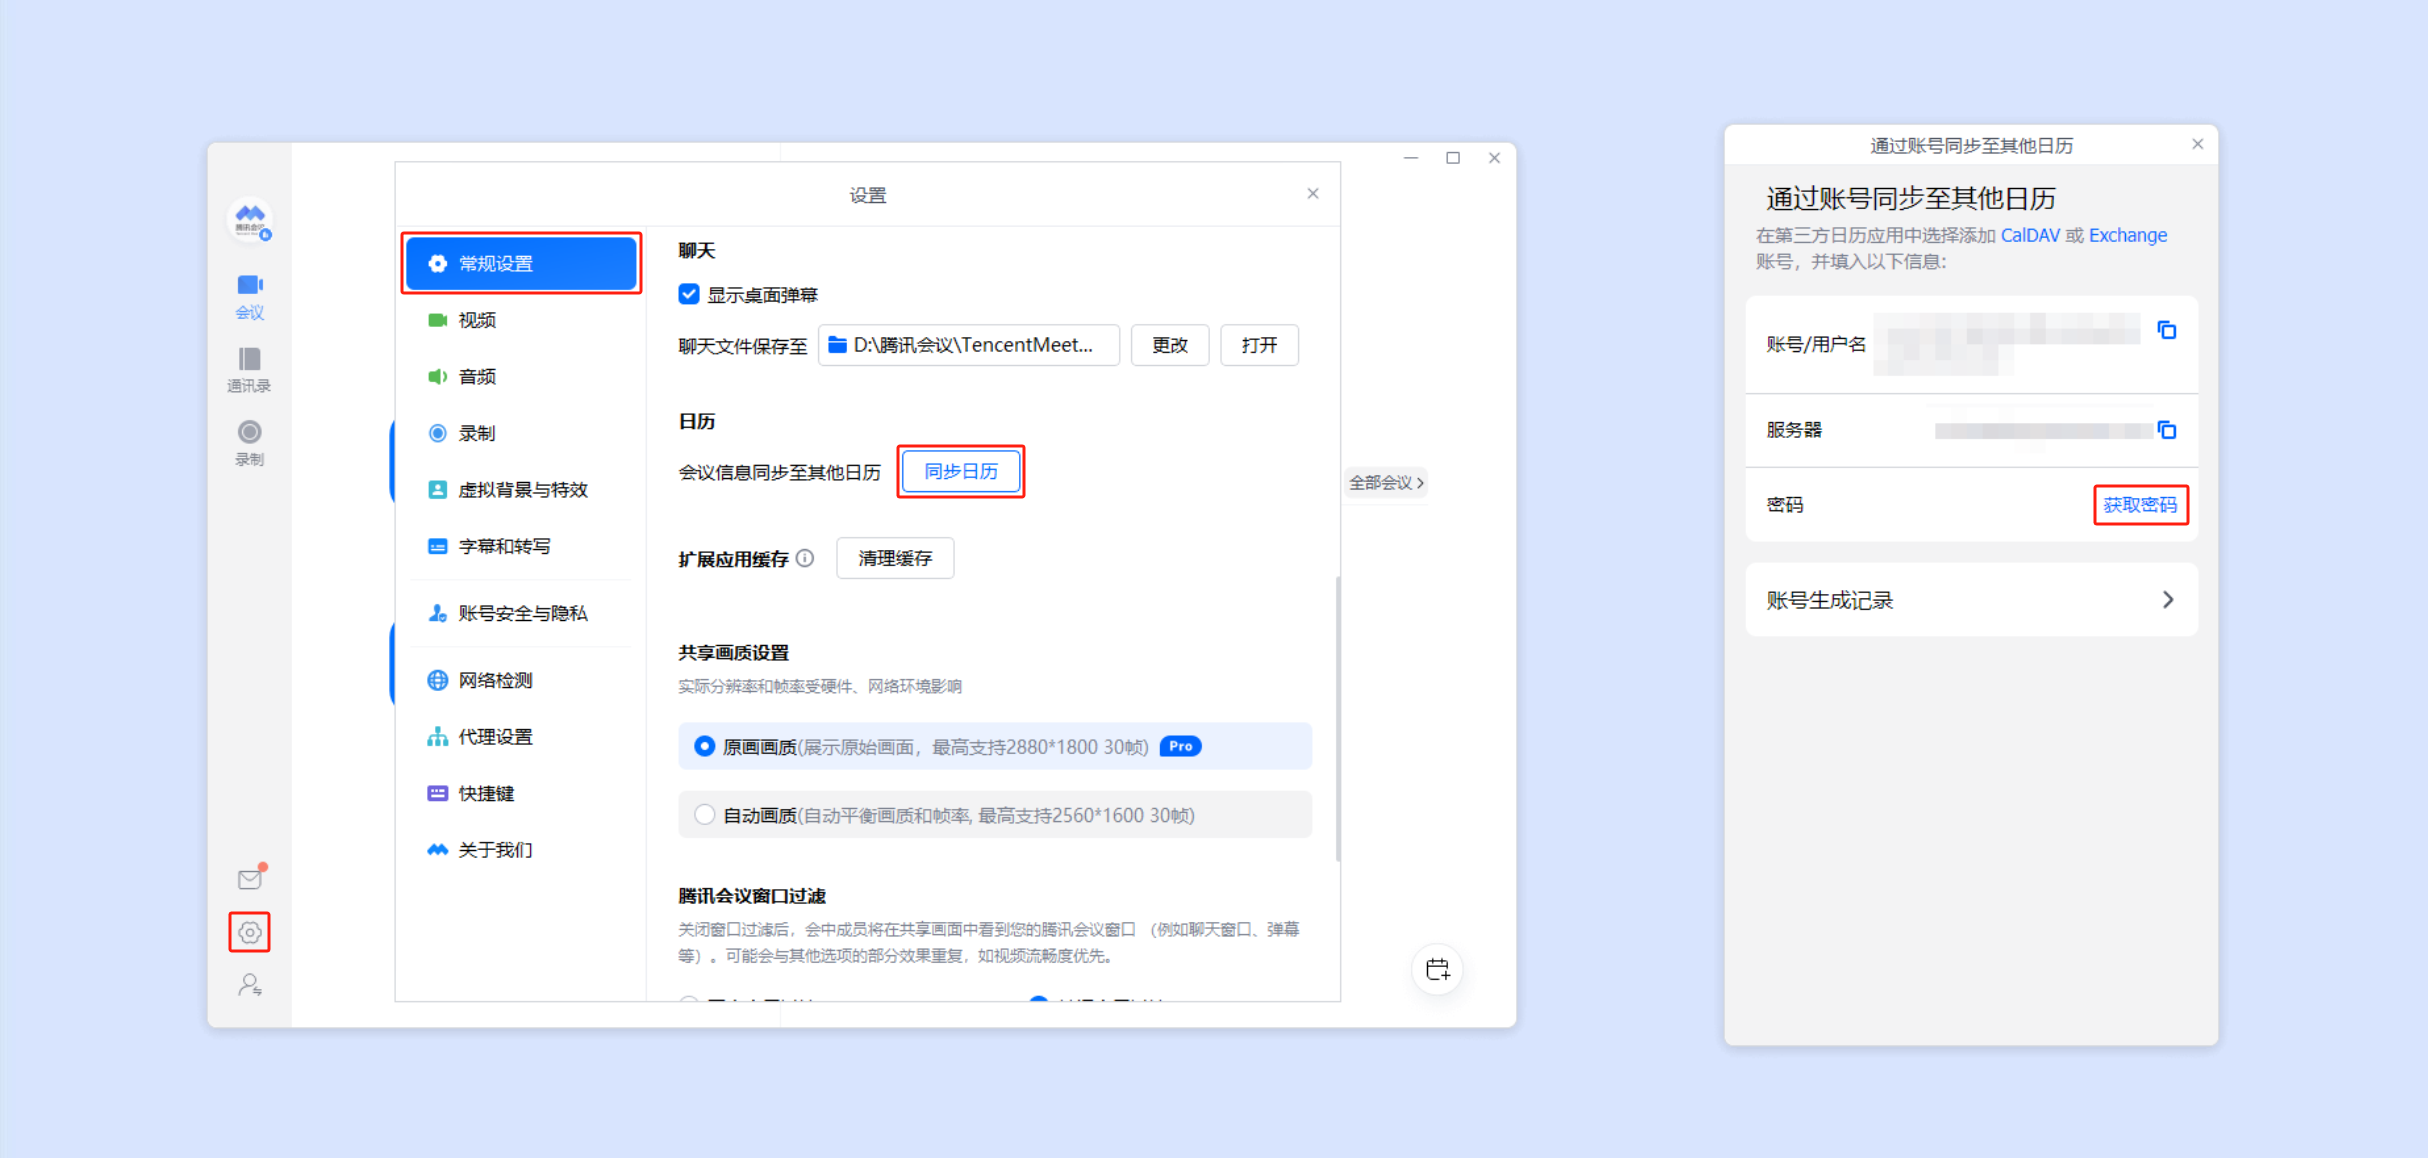Open the mail inbox icon in sidebar
Screen dimensions: 2428x1158
pyautogui.click(x=250, y=878)
